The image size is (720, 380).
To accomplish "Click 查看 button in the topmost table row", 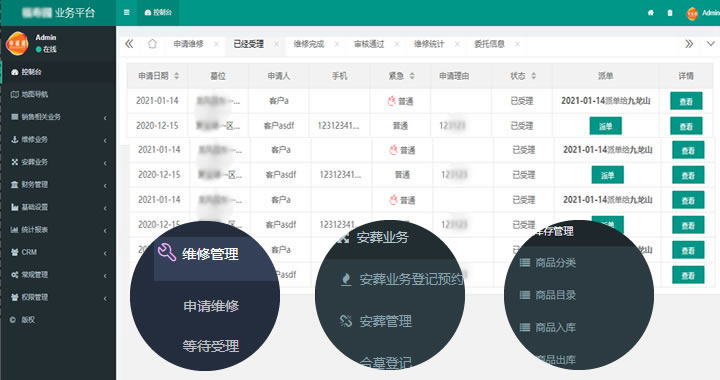I will click(x=686, y=101).
